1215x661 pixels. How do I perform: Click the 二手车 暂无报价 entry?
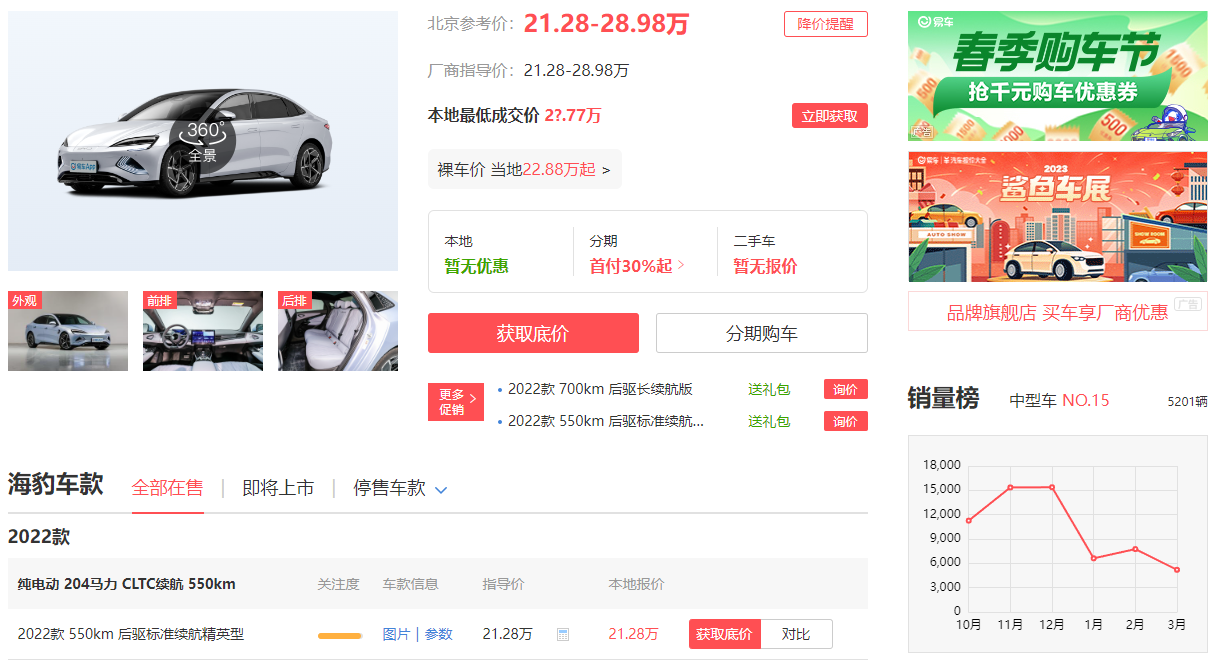(766, 254)
